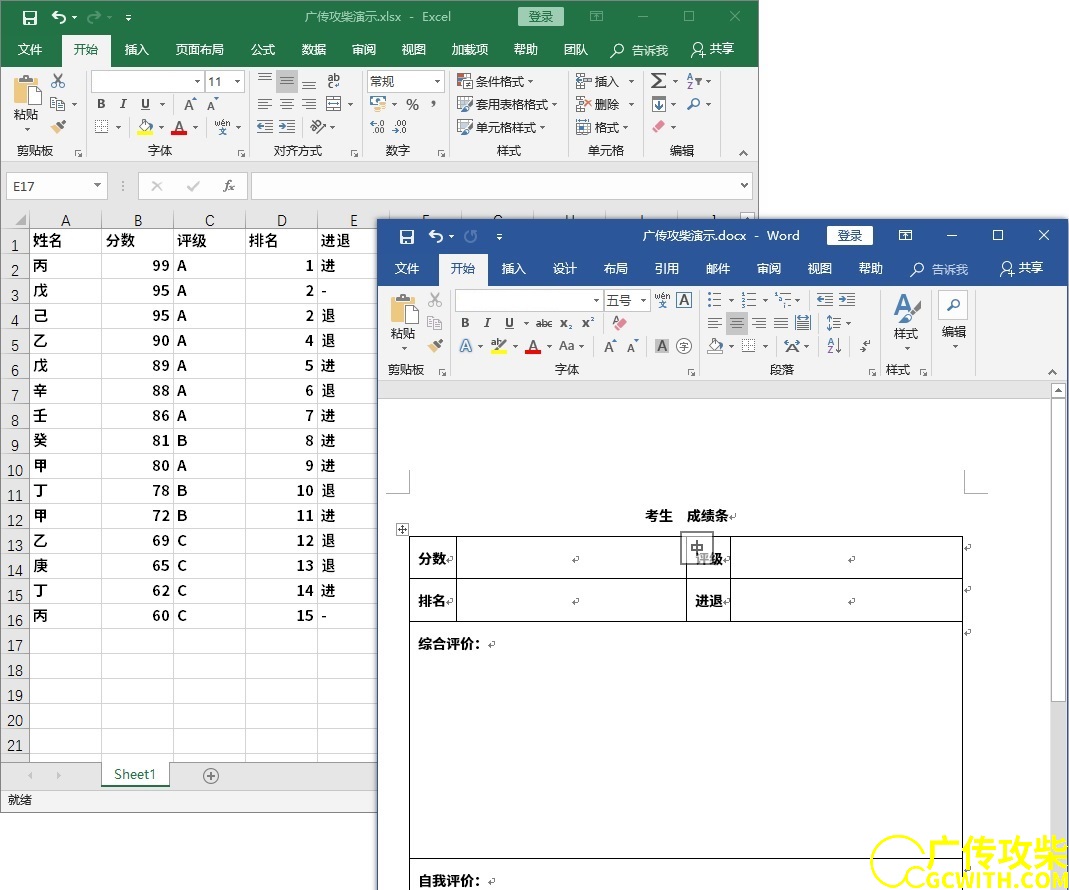Click the Paste clipboard icon in Excel
The width and height of the screenshot is (1069, 890).
point(27,91)
